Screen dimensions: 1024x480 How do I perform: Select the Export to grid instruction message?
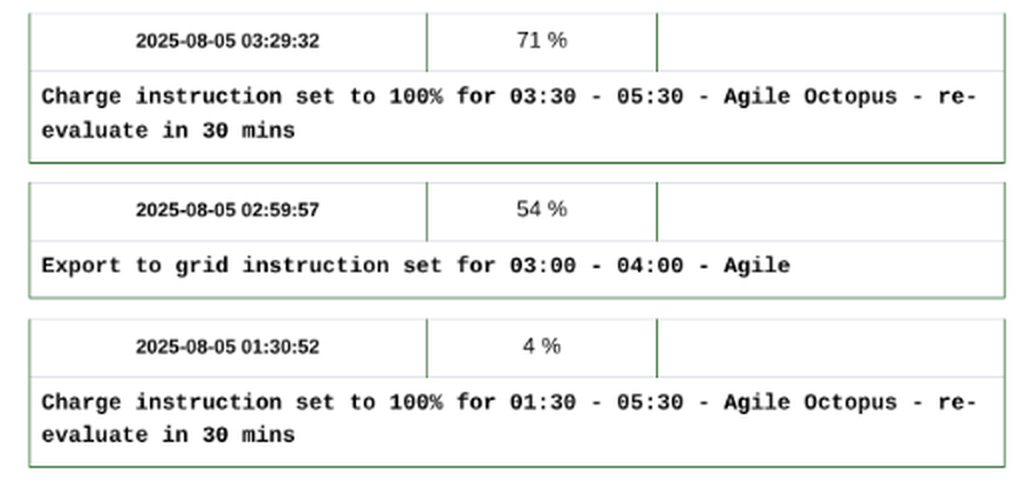click(415, 266)
